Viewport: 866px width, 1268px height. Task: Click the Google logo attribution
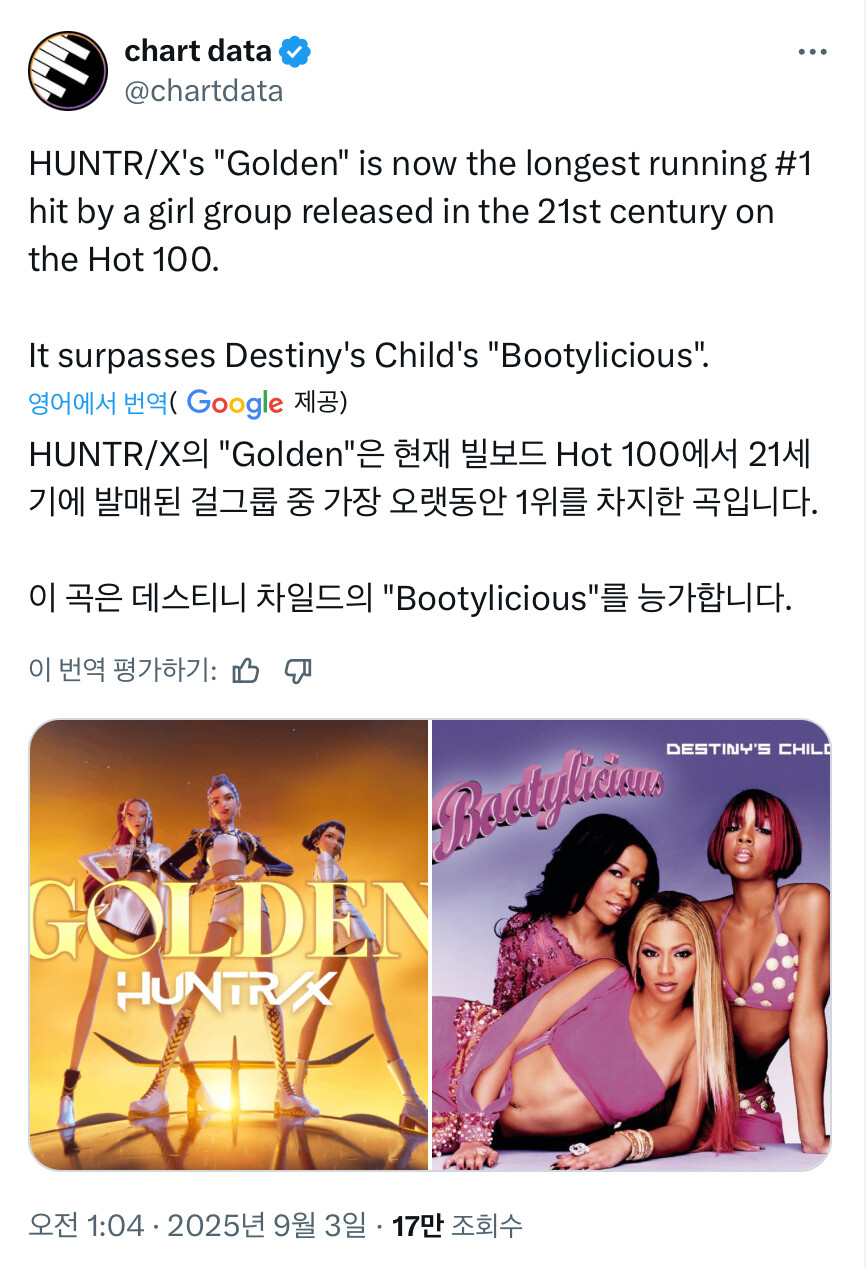click(234, 403)
